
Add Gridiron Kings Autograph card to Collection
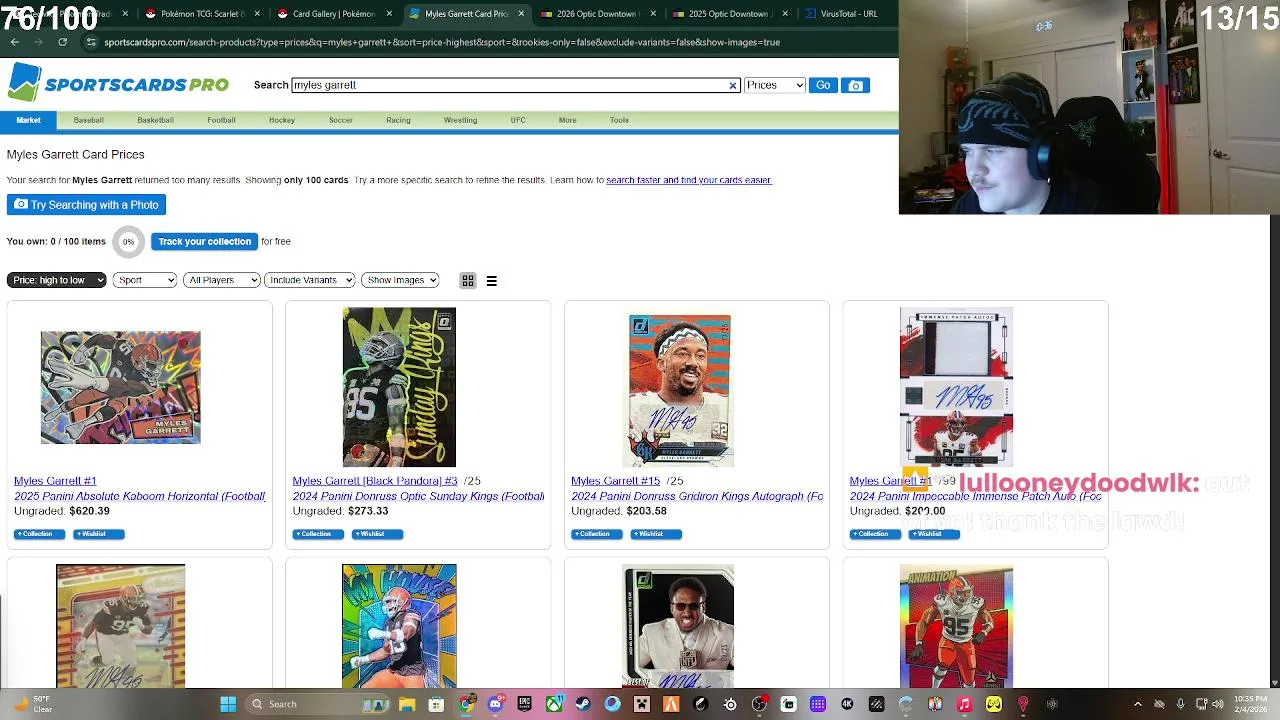point(596,534)
